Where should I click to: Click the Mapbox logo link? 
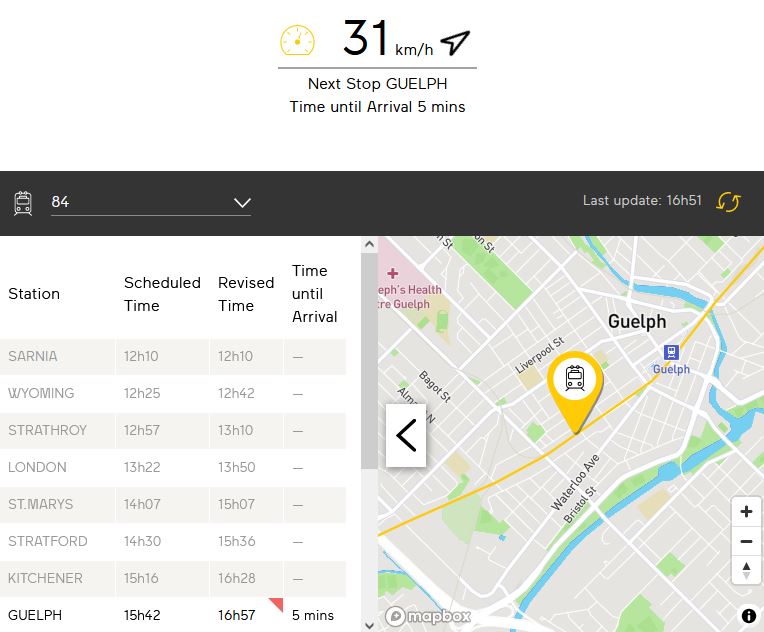coord(428,617)
